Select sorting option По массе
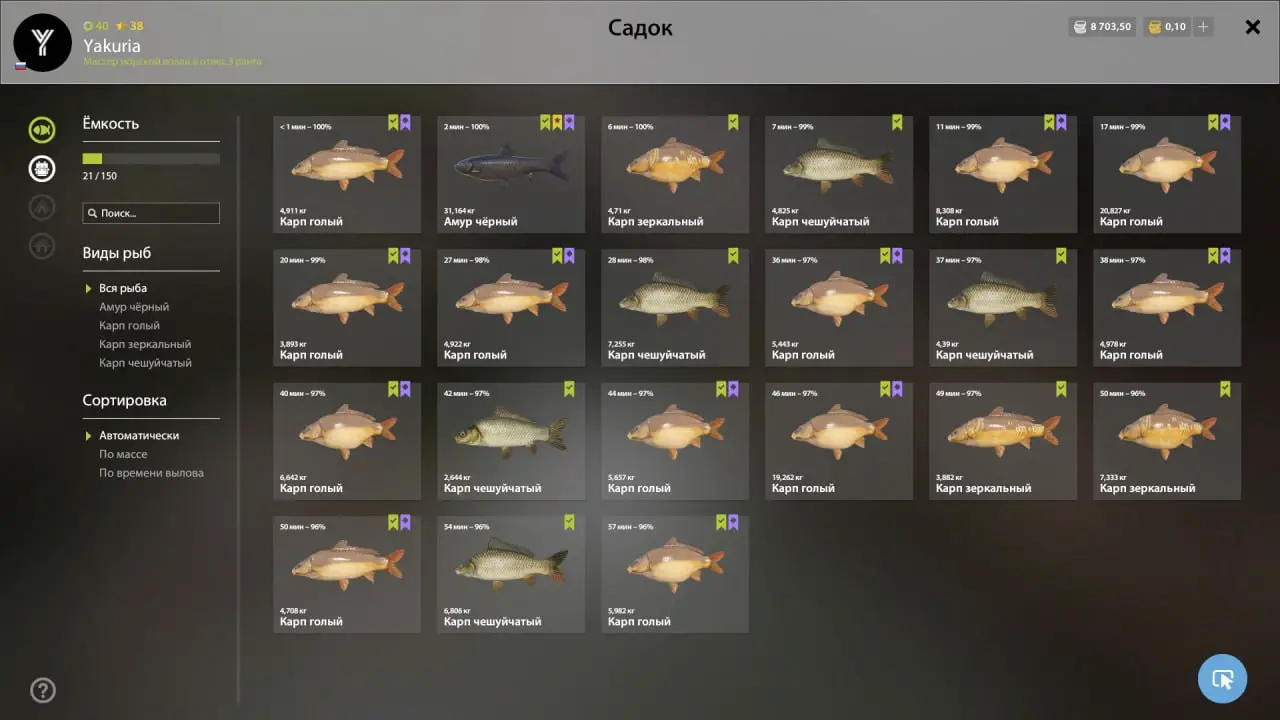Viewport: 1280px width, 720px height. tap(123, 454)
